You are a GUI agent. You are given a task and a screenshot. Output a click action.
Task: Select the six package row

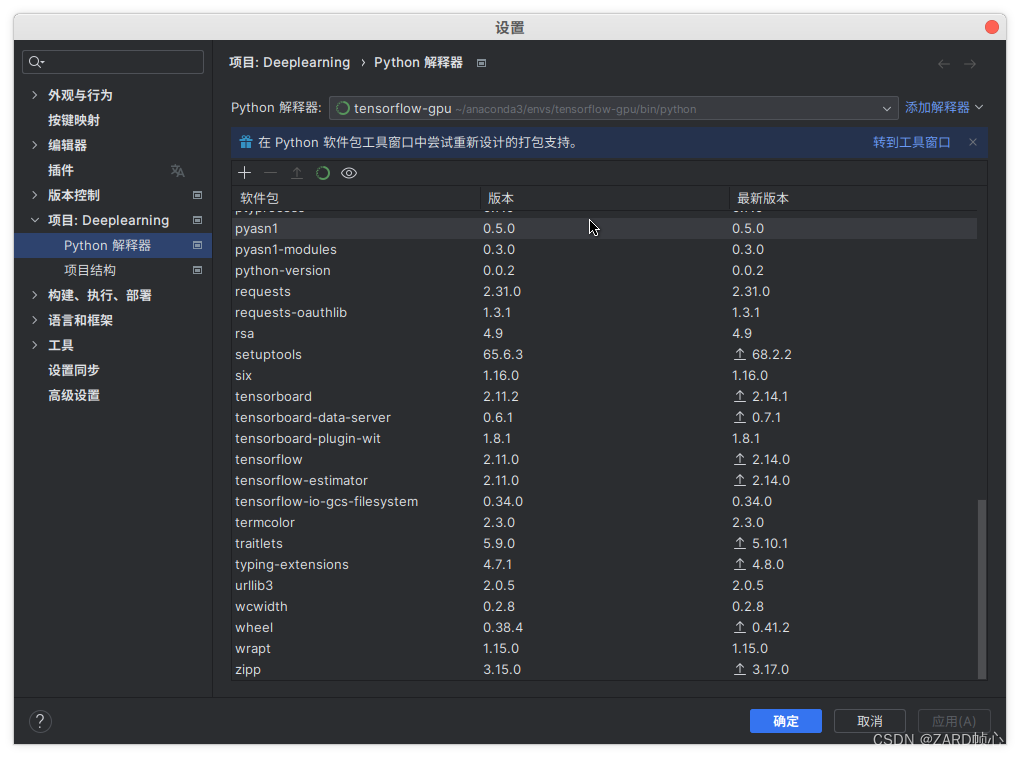[604, 375]
